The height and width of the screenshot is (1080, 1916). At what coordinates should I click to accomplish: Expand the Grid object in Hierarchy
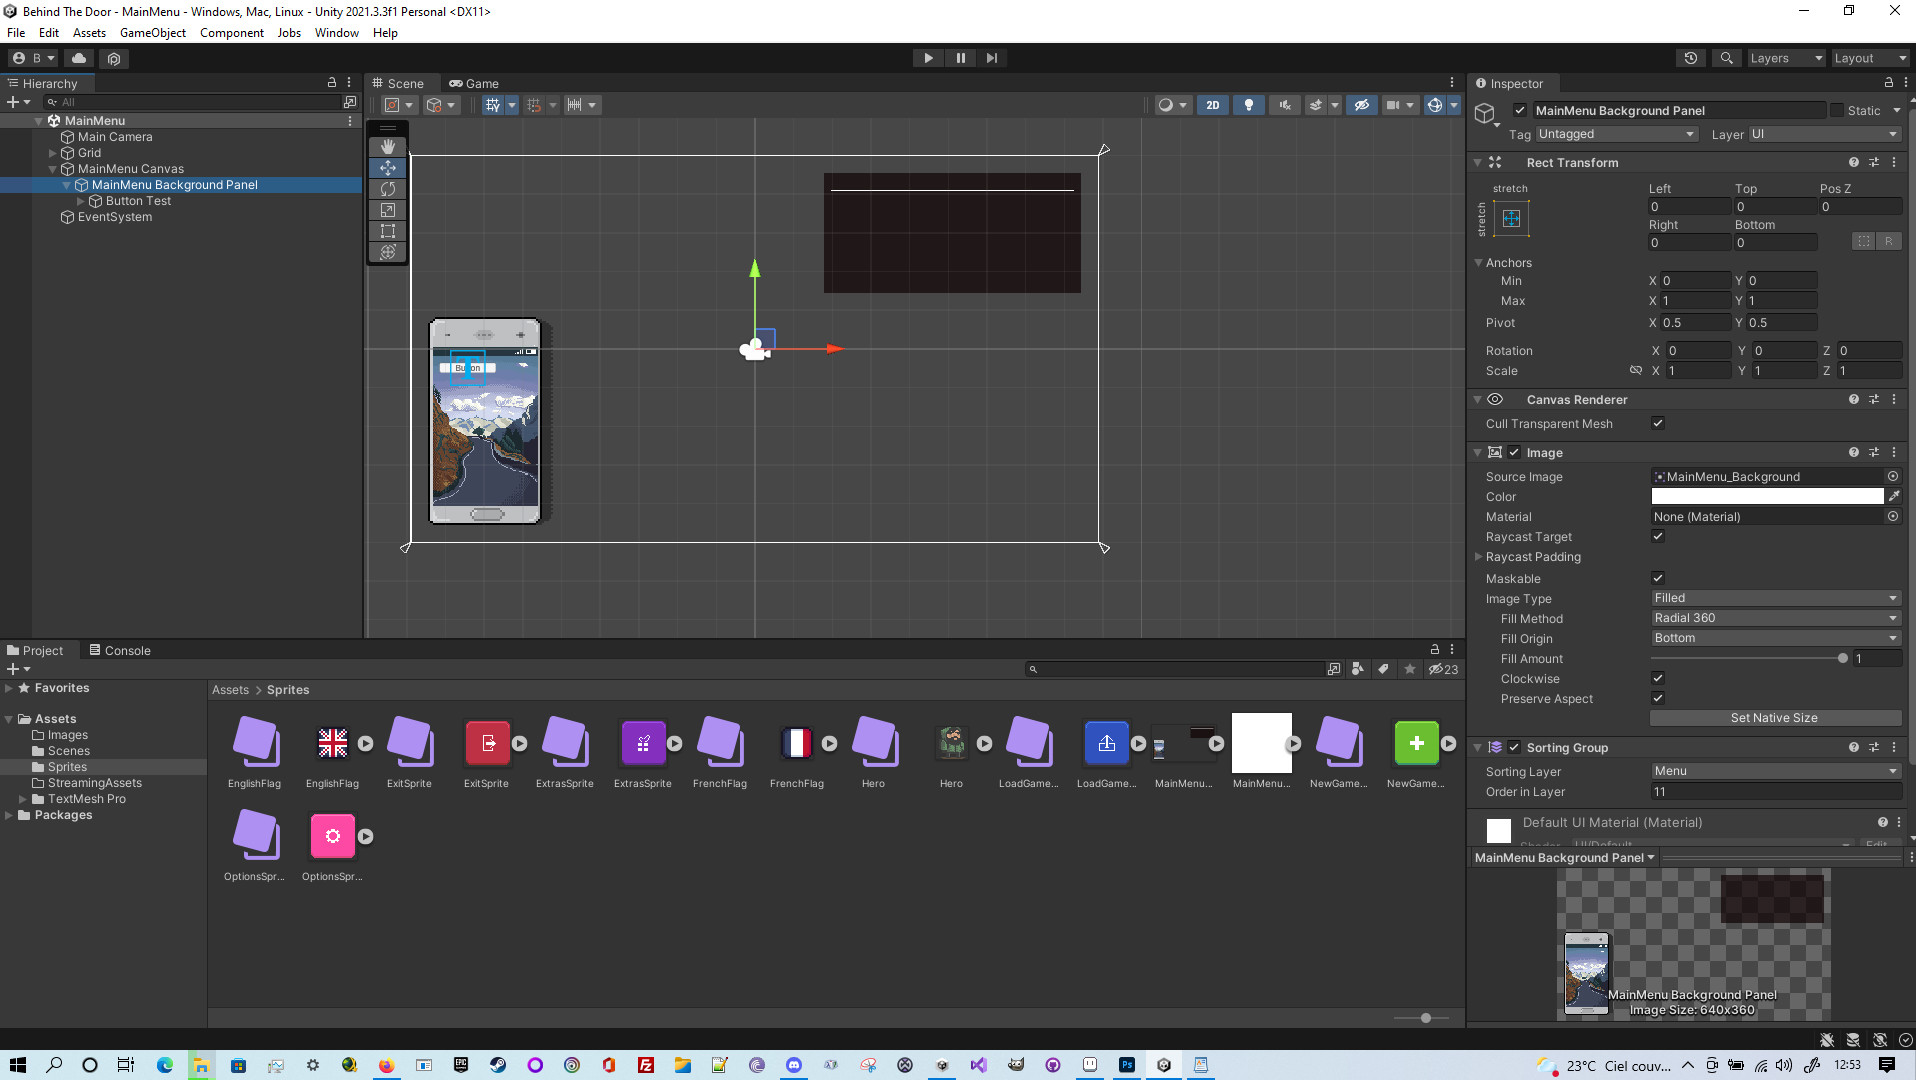pos(52,153)
